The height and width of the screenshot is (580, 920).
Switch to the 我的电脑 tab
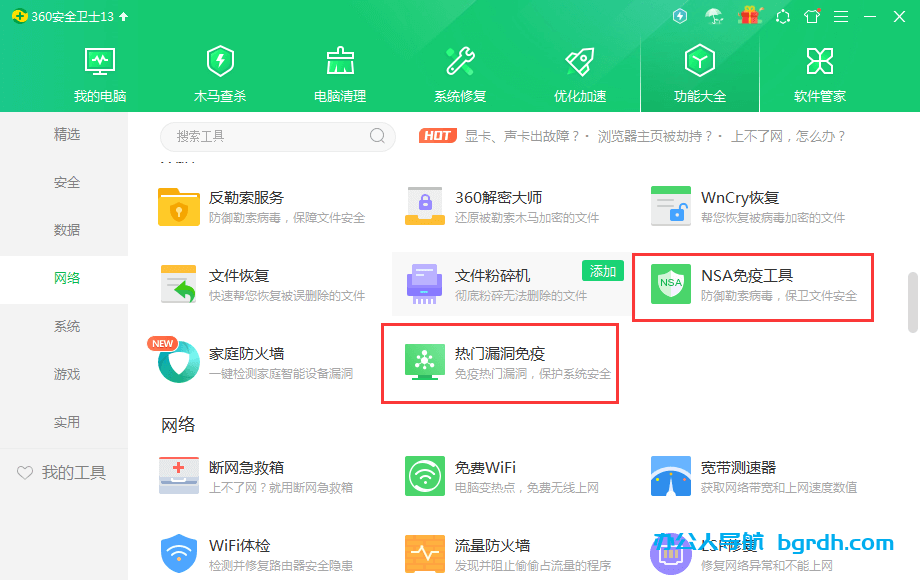click(99, 72)
